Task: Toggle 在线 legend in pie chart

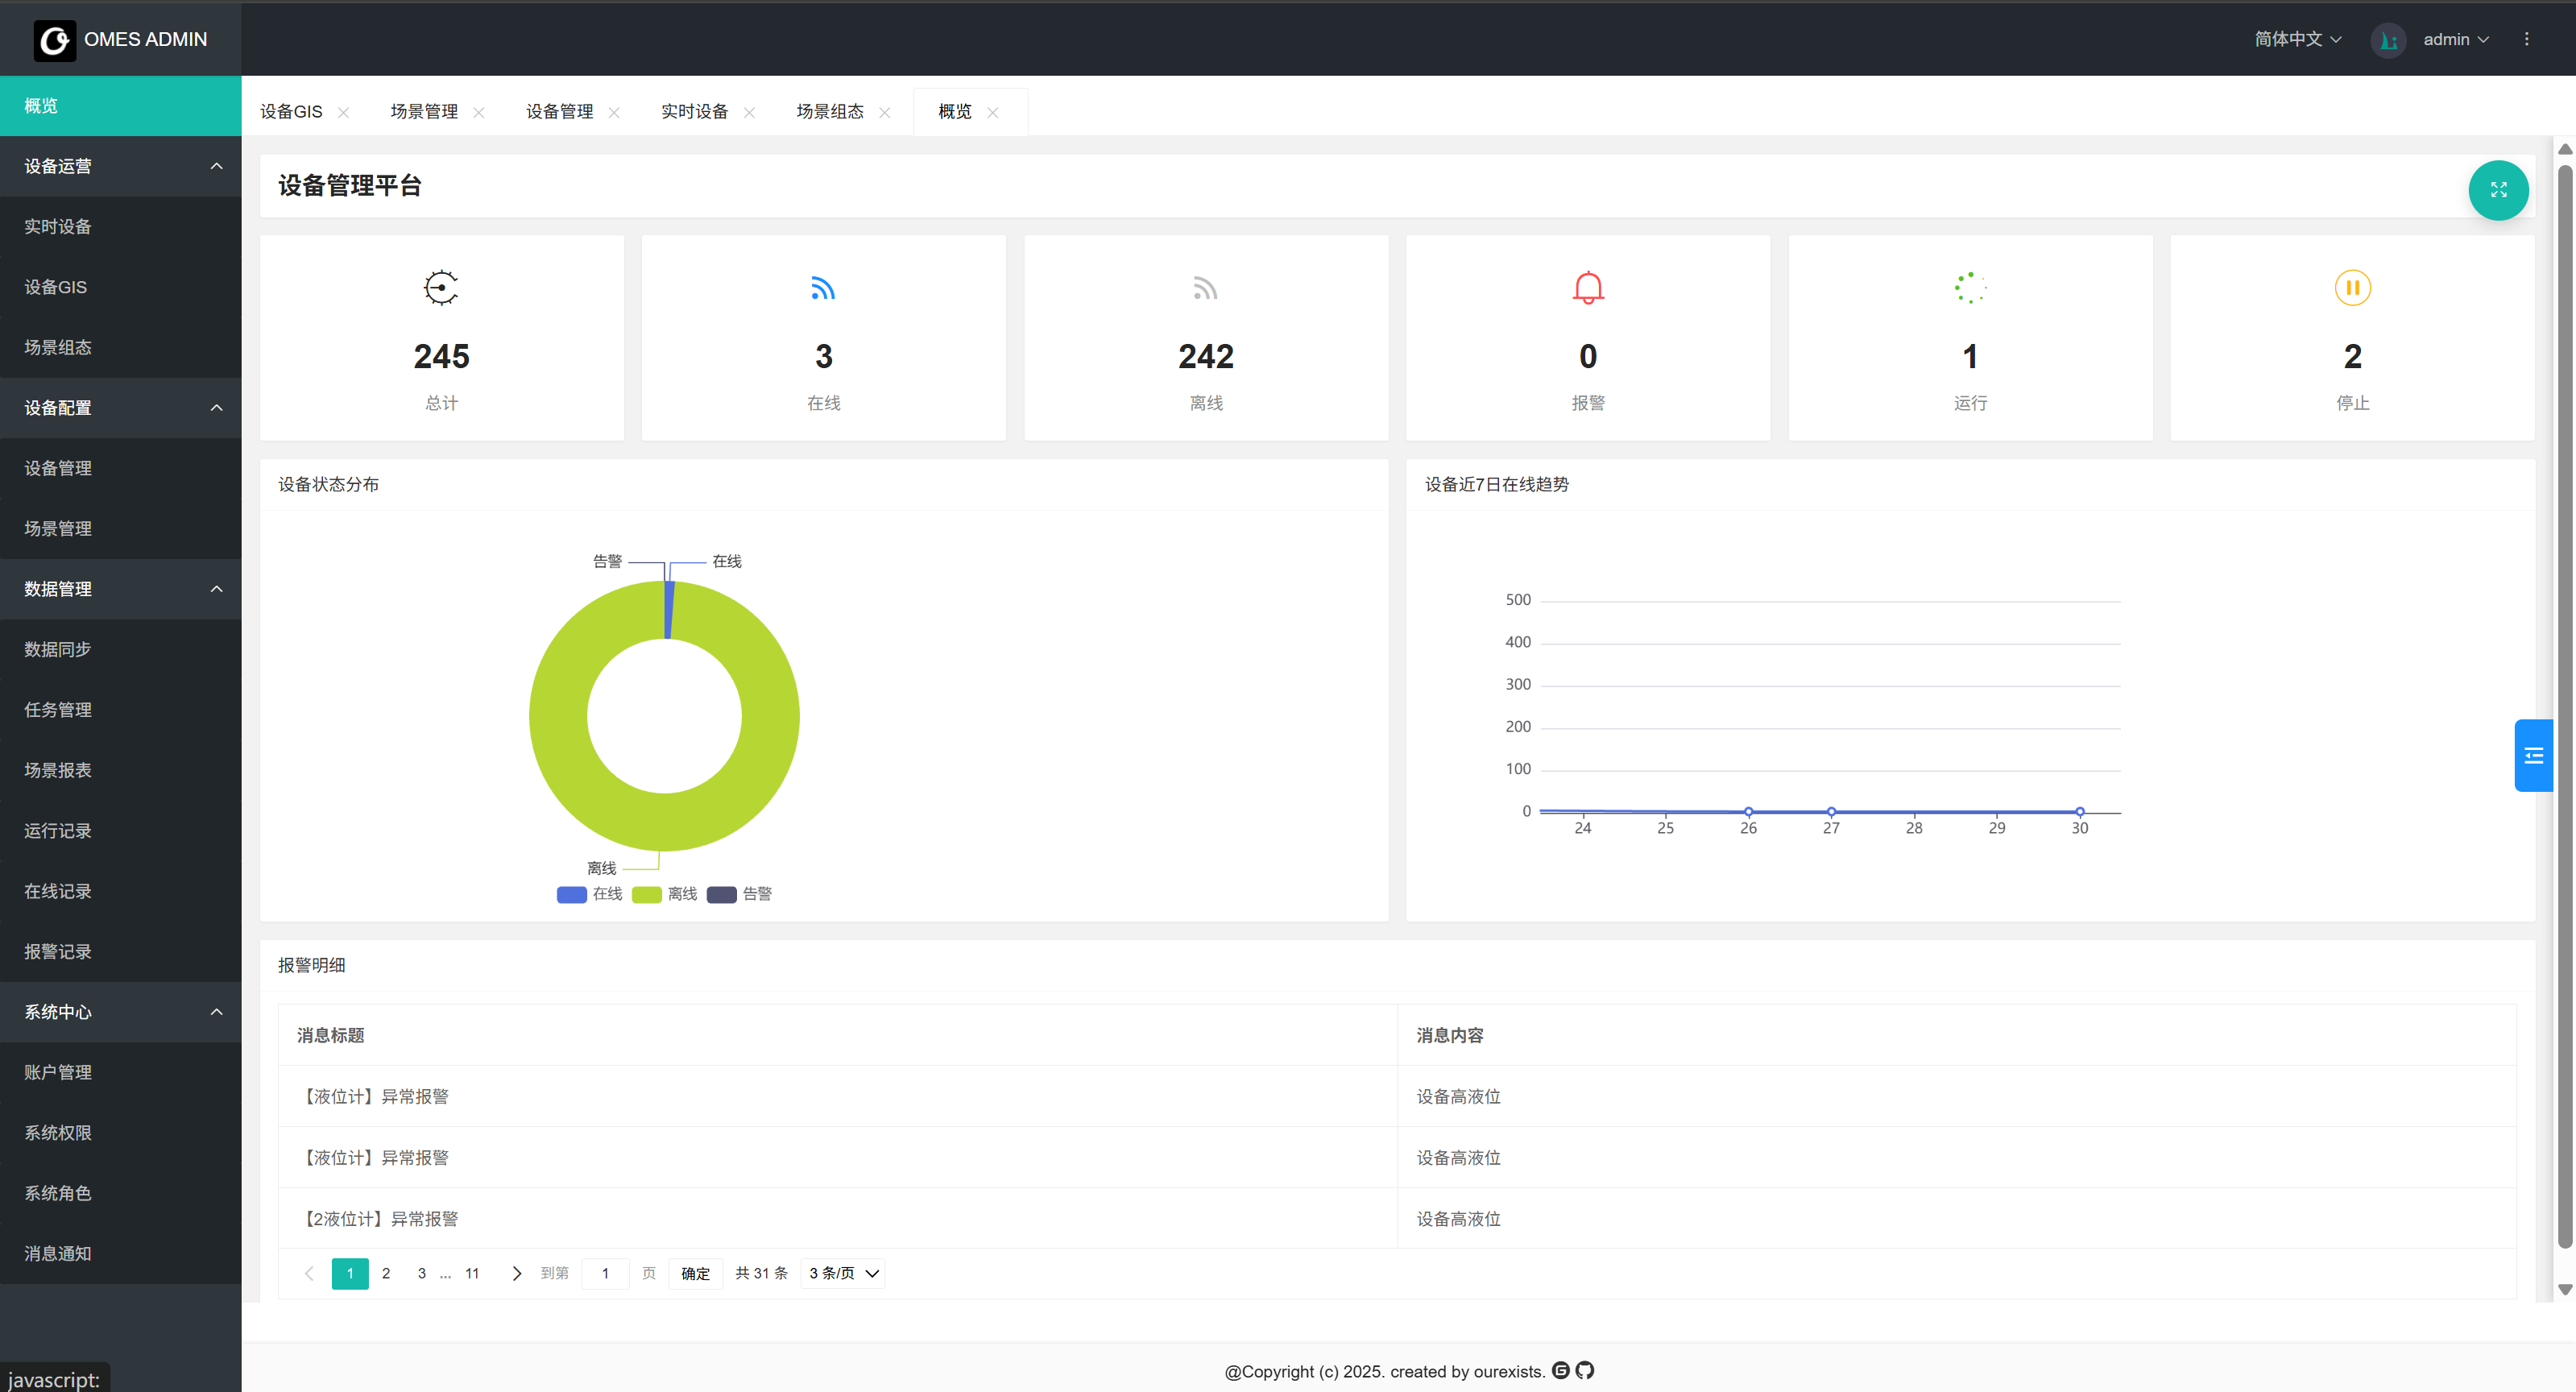Action: (589, 894)
